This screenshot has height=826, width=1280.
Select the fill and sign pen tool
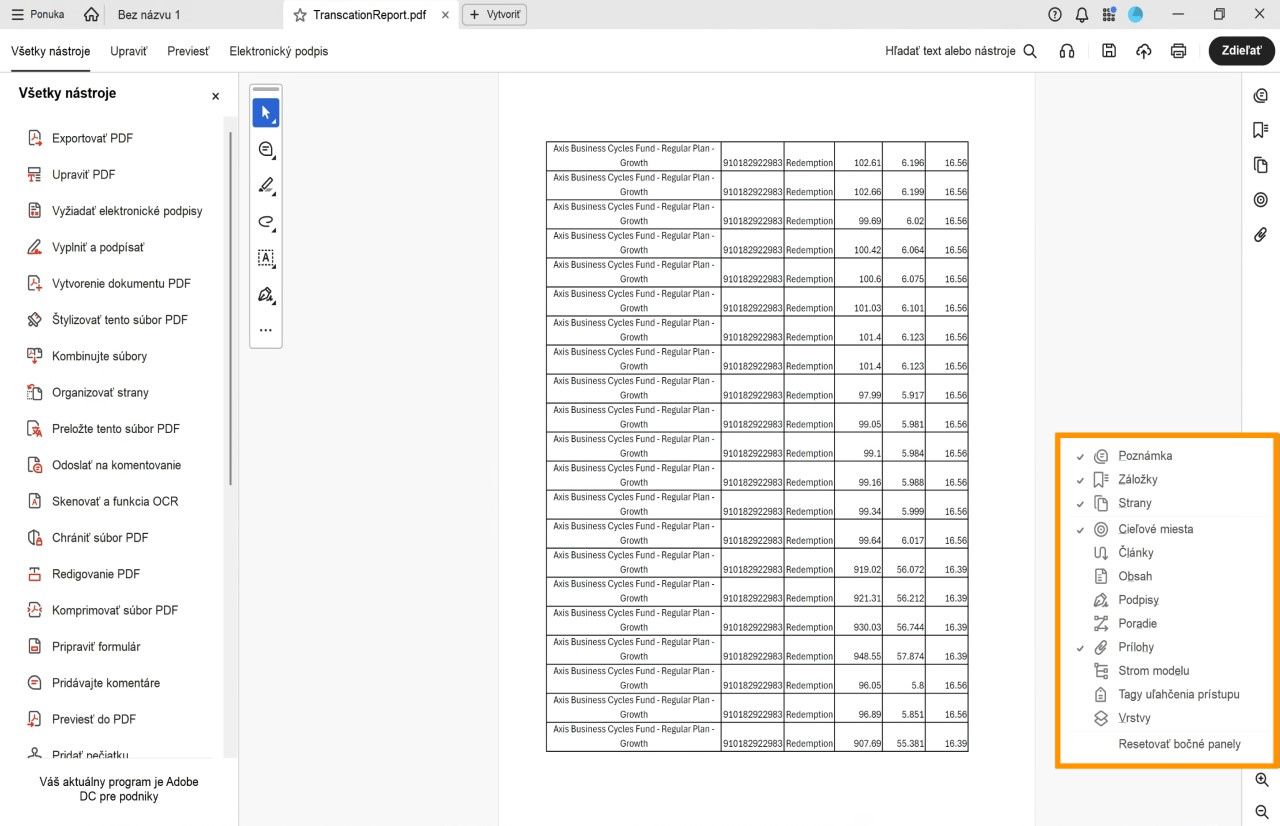coord(266,295)
